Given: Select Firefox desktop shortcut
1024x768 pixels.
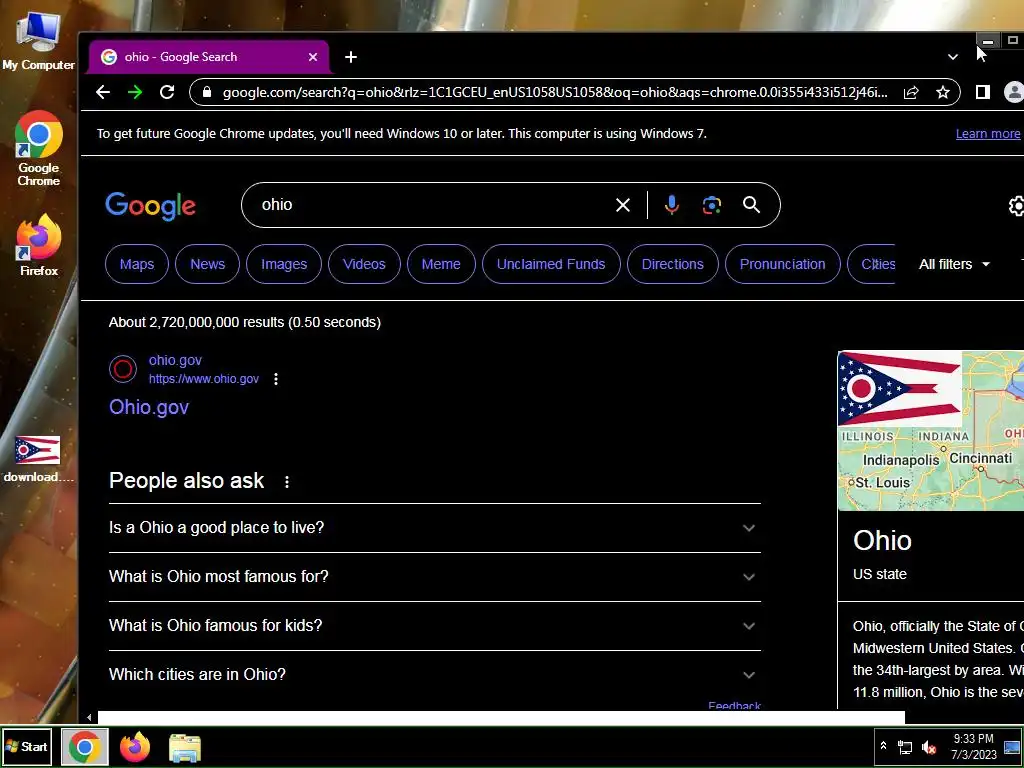Looking at the screenshot, I should tap(39, 245).
